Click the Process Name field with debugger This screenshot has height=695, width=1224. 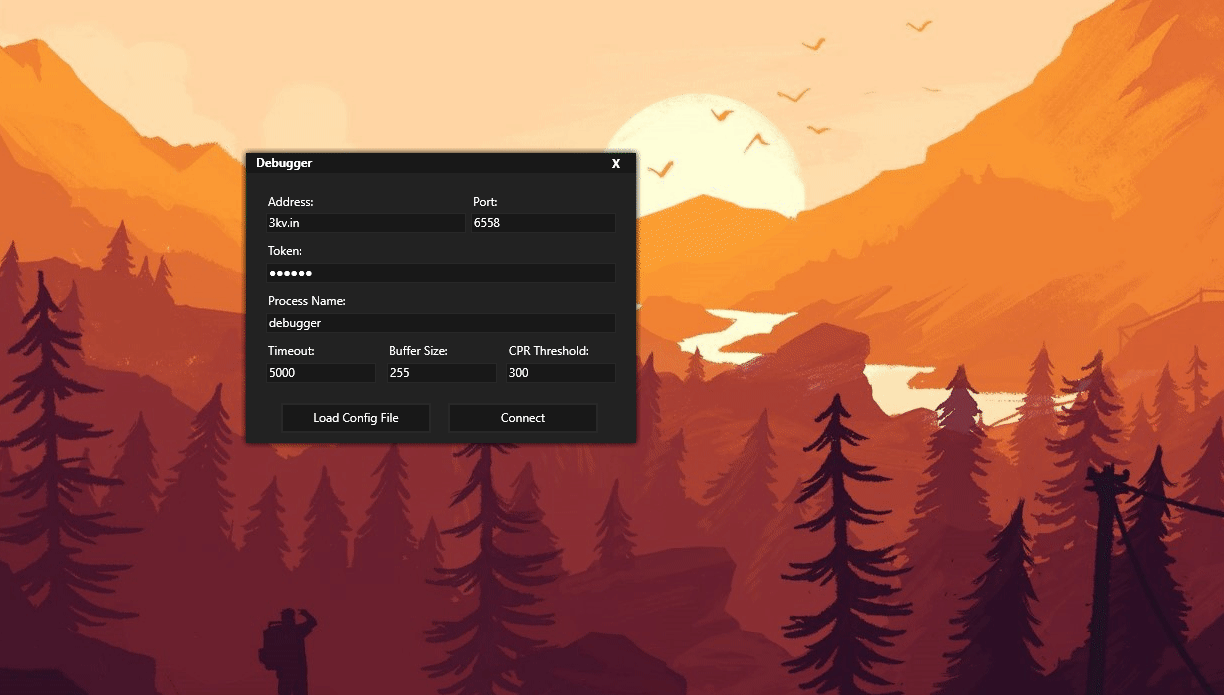441,323
